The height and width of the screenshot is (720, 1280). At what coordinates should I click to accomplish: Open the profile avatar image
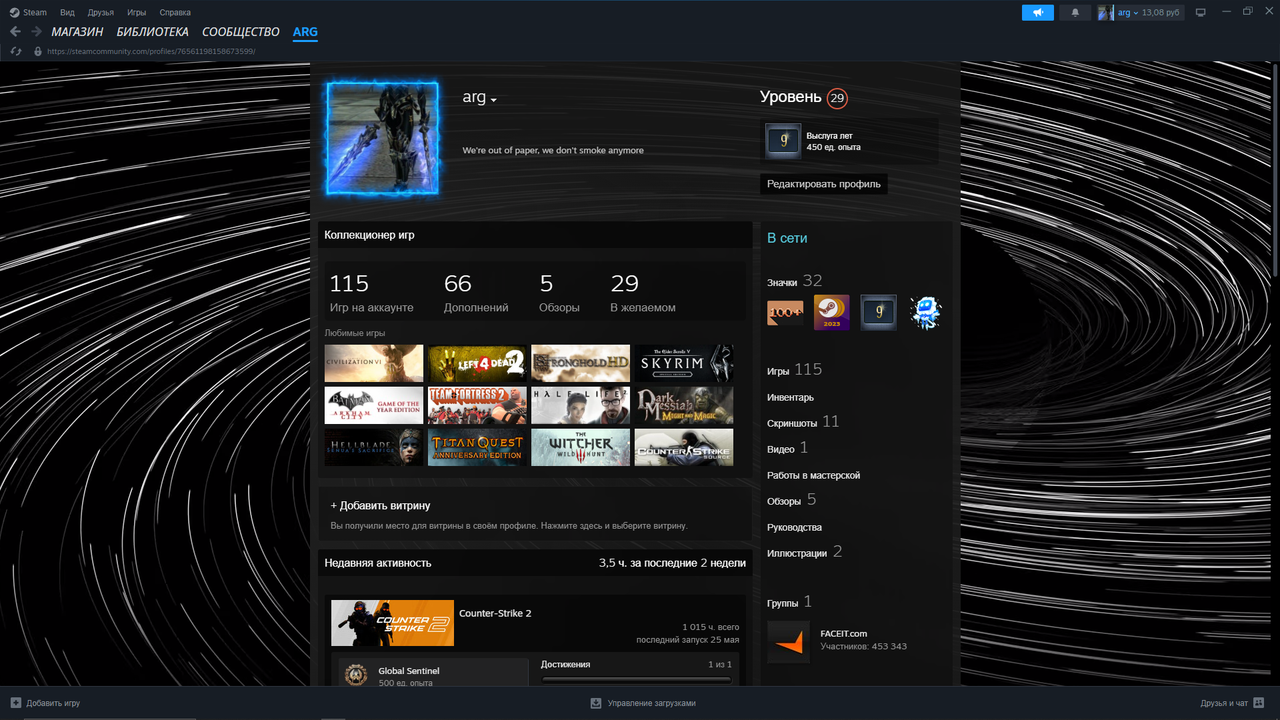point(382,138)
